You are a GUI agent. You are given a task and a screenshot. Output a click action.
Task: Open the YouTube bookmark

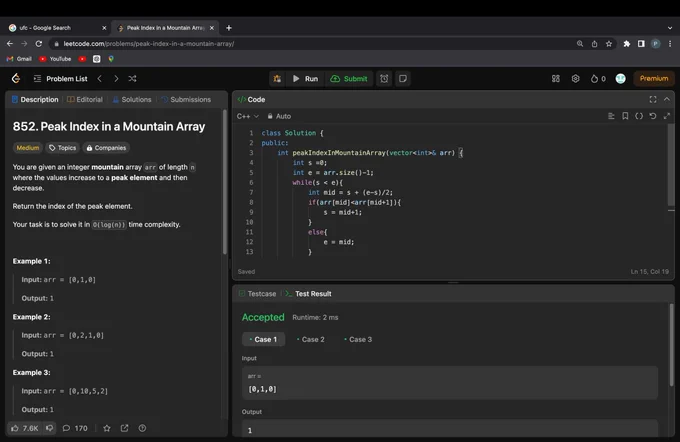click(x=55, y=59)
